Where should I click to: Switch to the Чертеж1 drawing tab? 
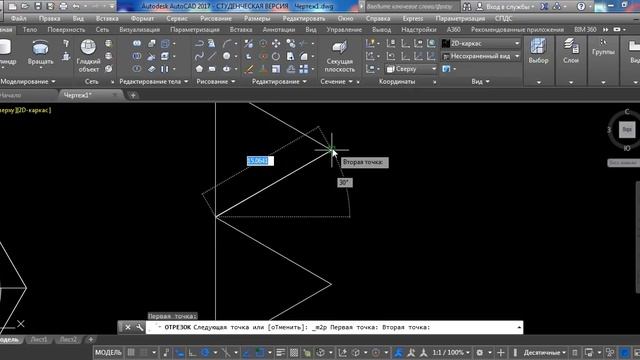[x=78, y=95]
